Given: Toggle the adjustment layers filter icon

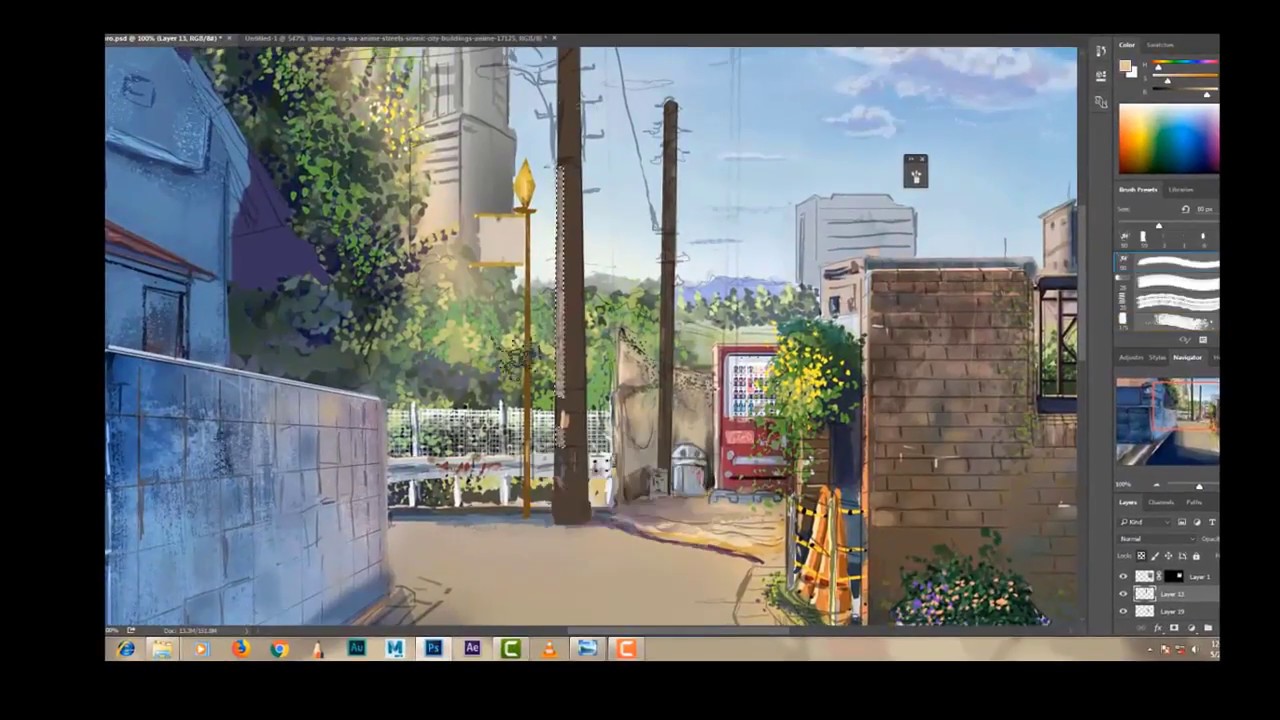Looking at the screenshot, I should (x=1197, y=522).
